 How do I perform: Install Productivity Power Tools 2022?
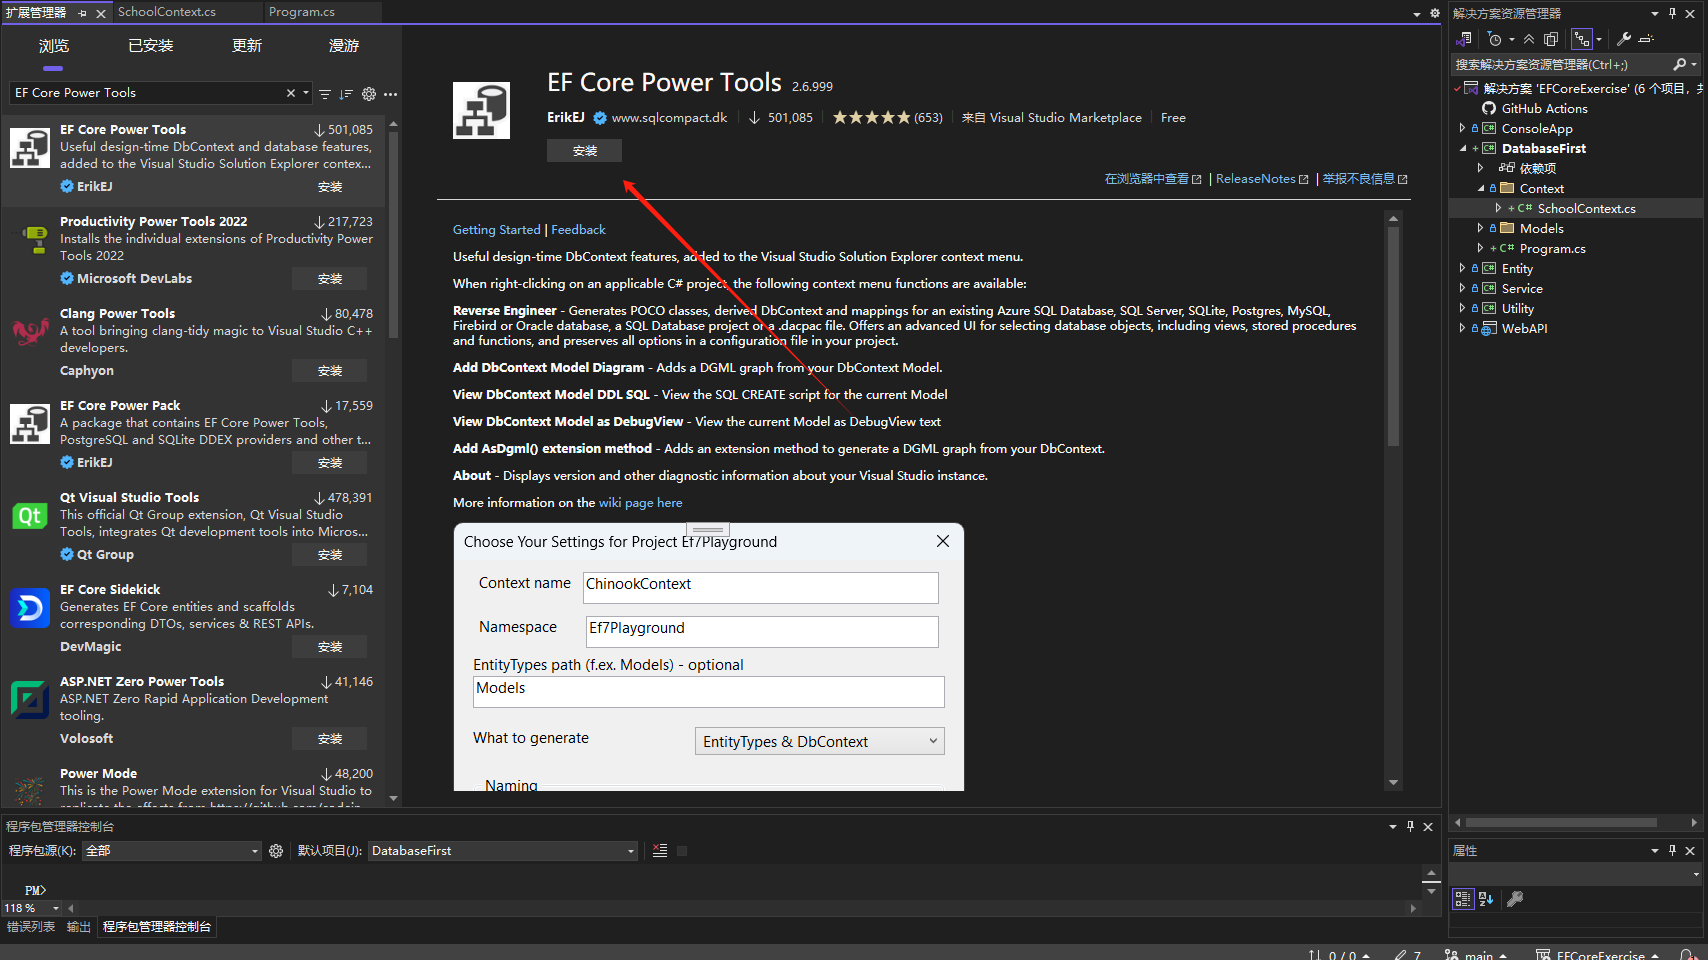tap(329, 278)
